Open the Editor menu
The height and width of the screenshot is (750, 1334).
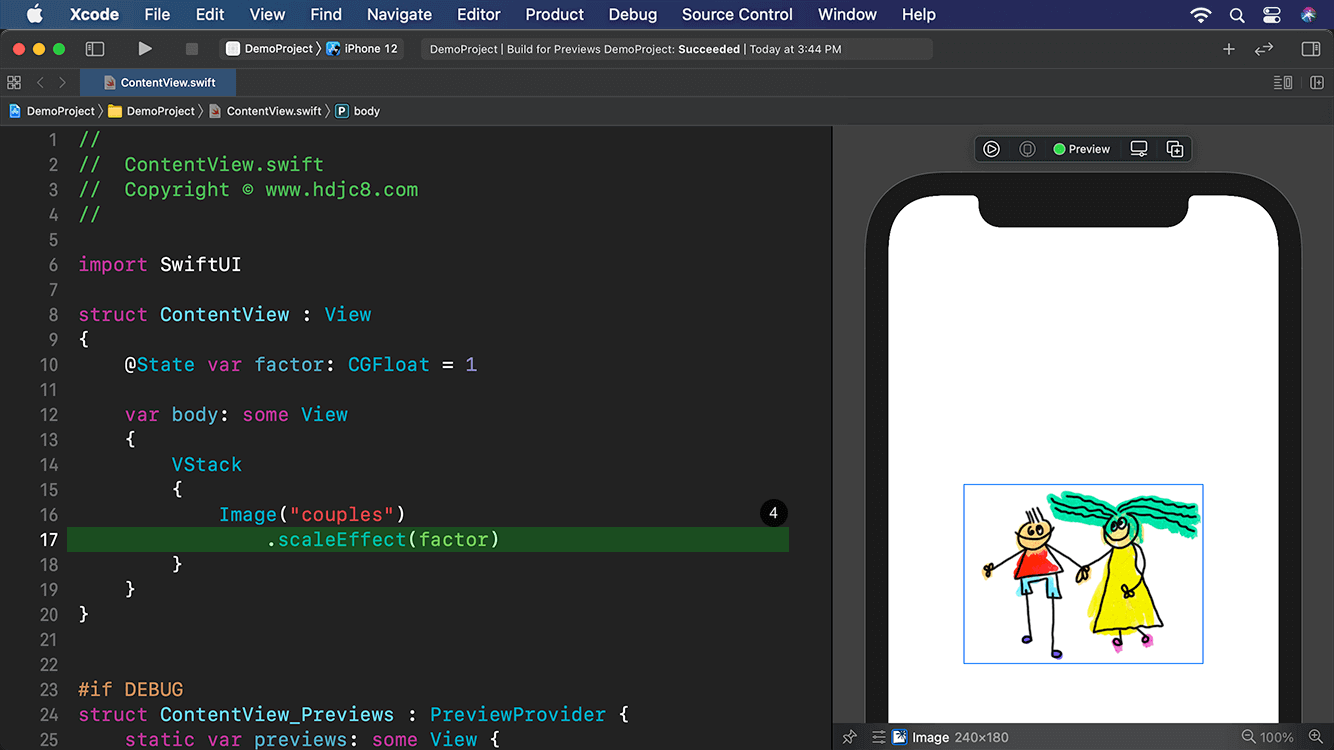pos(478,14)
